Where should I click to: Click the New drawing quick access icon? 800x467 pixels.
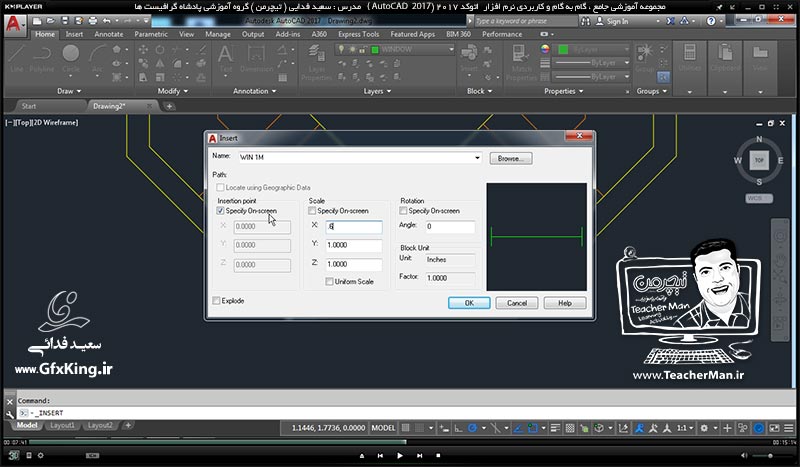(x=37, y=21)
